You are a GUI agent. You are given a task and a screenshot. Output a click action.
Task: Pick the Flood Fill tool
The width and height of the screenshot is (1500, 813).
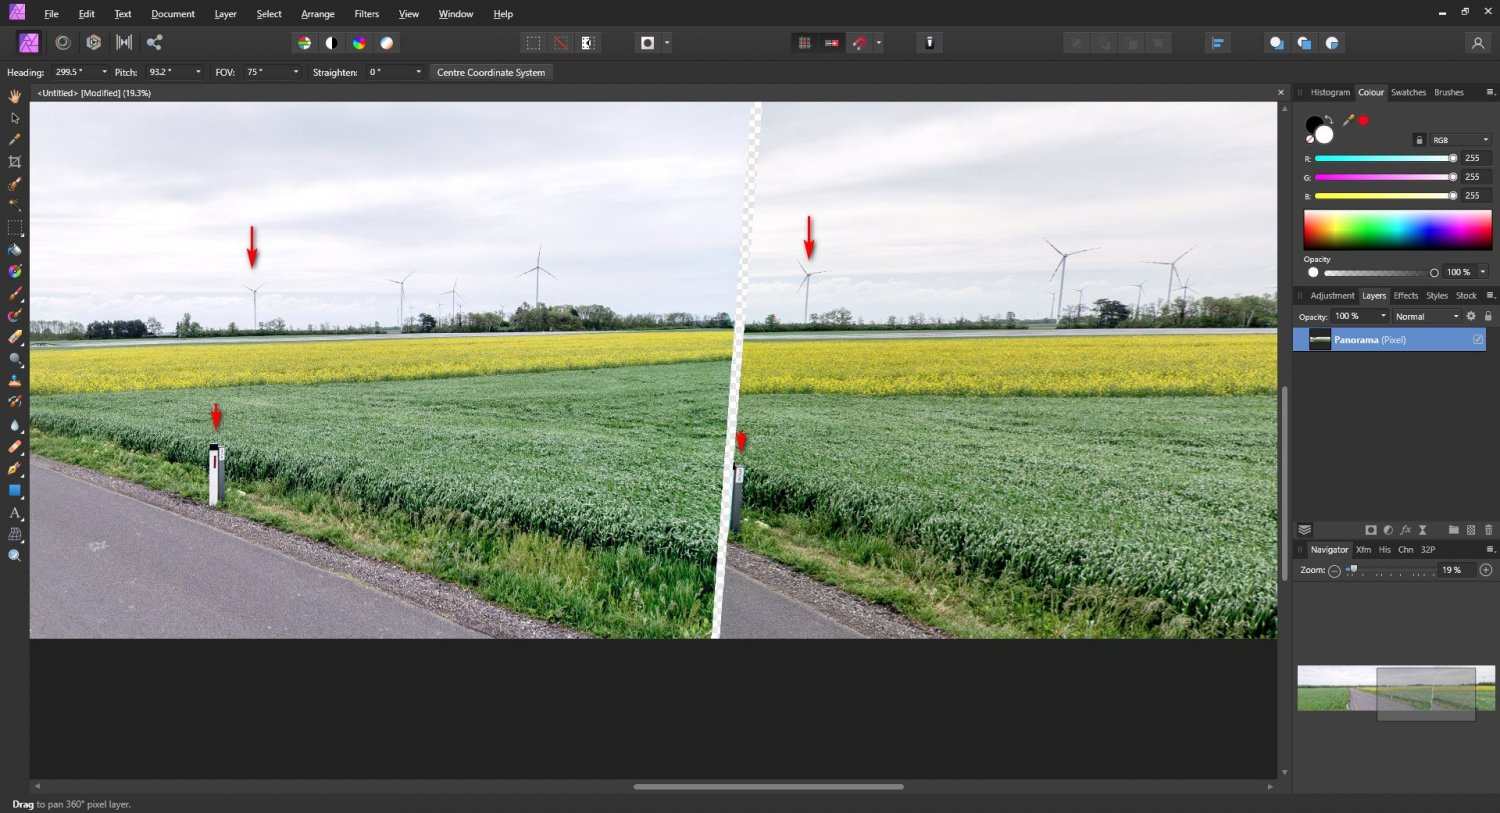pos(15,249)
